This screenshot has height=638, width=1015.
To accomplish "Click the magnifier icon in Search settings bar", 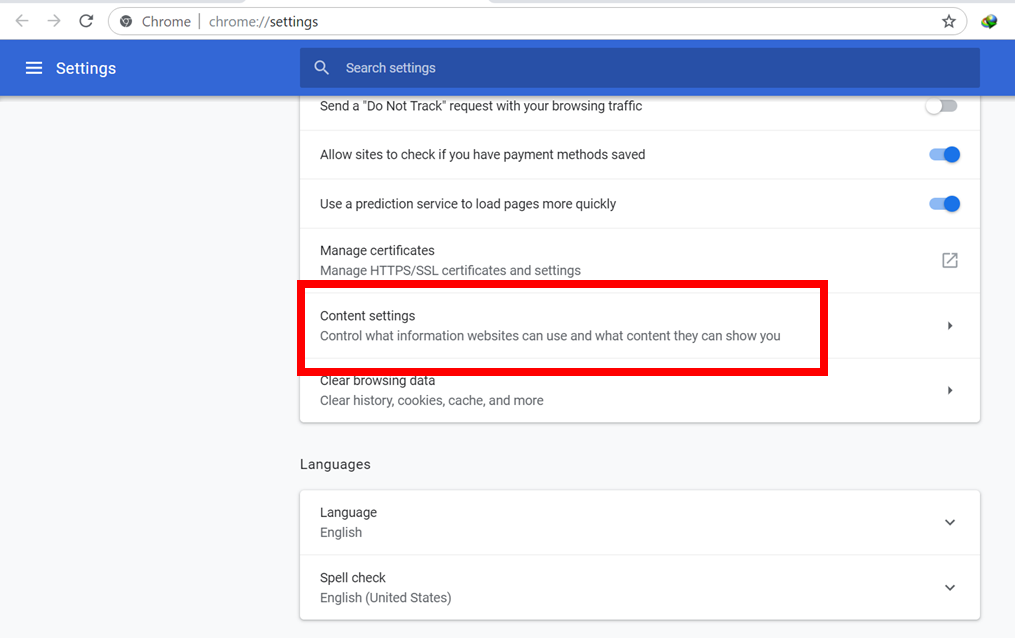I will pyautogui.click(x=321, y=68).
